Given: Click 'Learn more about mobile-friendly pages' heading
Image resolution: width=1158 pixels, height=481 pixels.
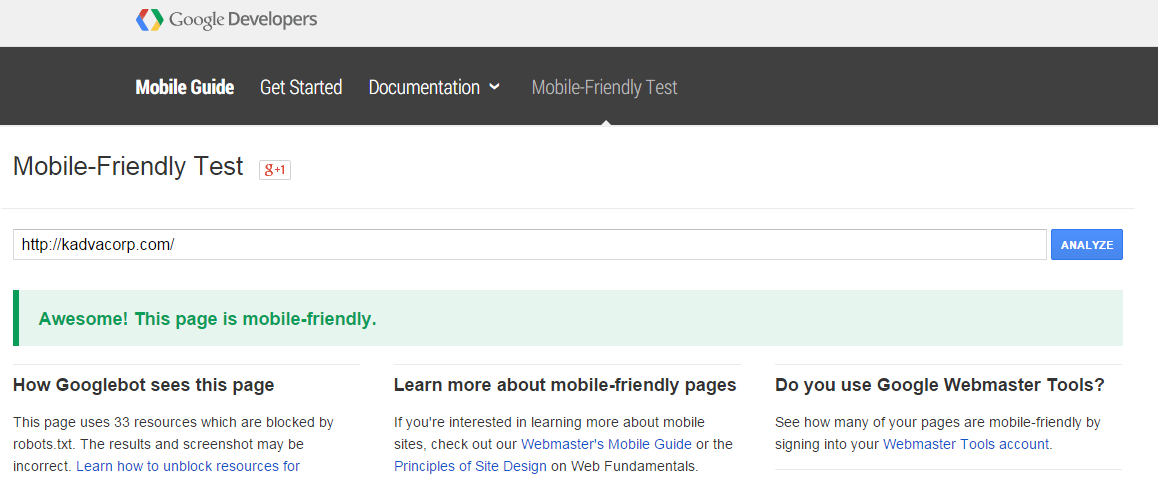Looking at the screenshot, I should coord(565,385).
